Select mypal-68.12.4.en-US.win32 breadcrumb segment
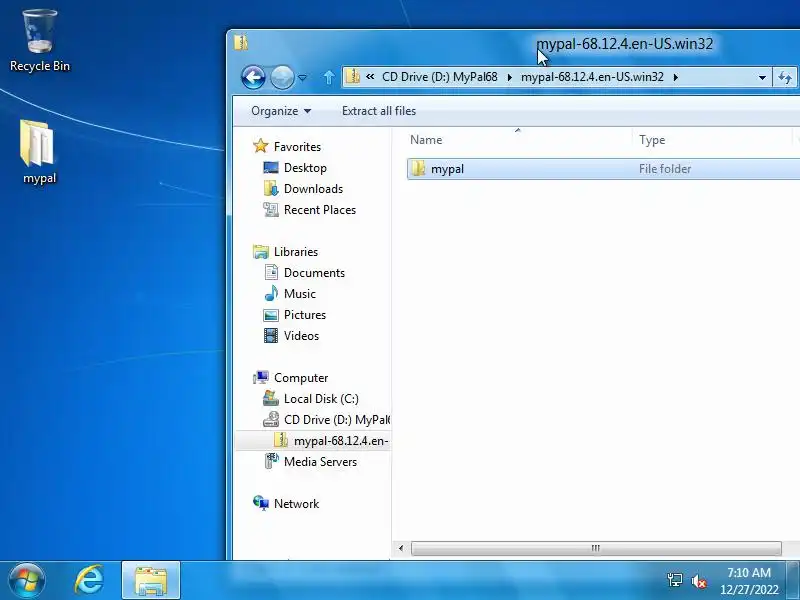800x600 pixels. [x=592, y=77]
